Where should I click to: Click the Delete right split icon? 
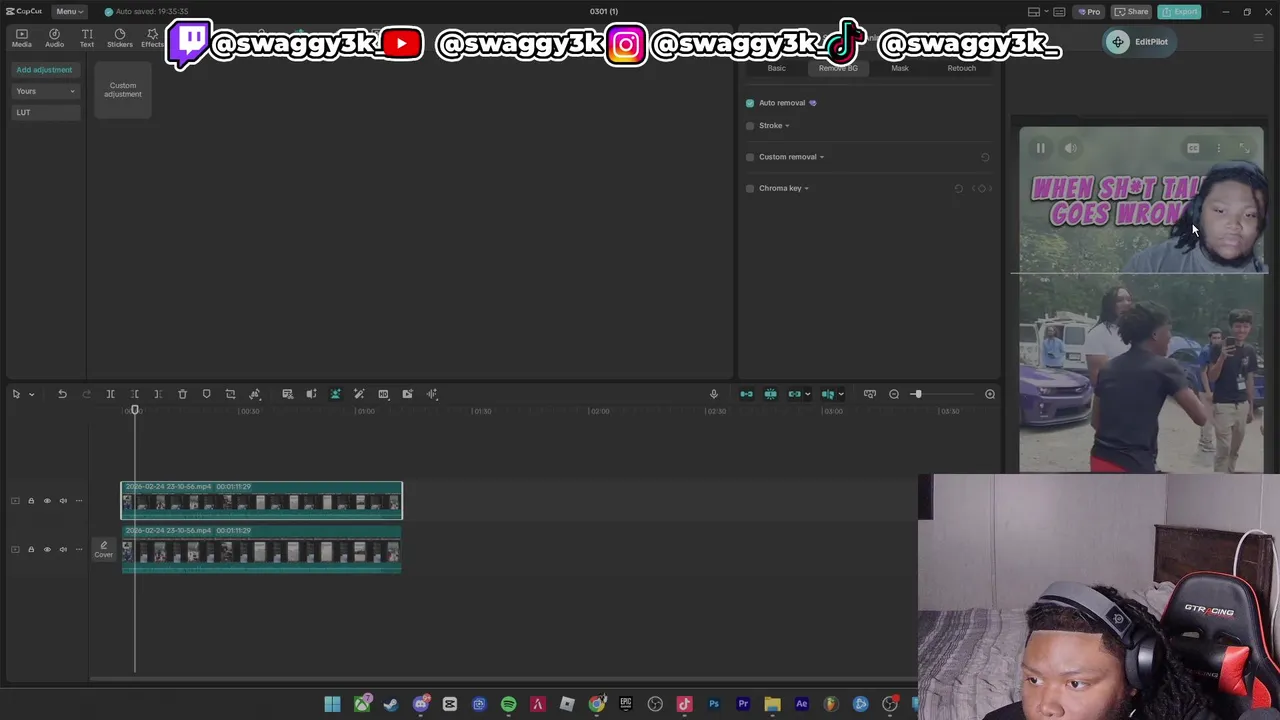pyautogui.click(x=158, y=394)
